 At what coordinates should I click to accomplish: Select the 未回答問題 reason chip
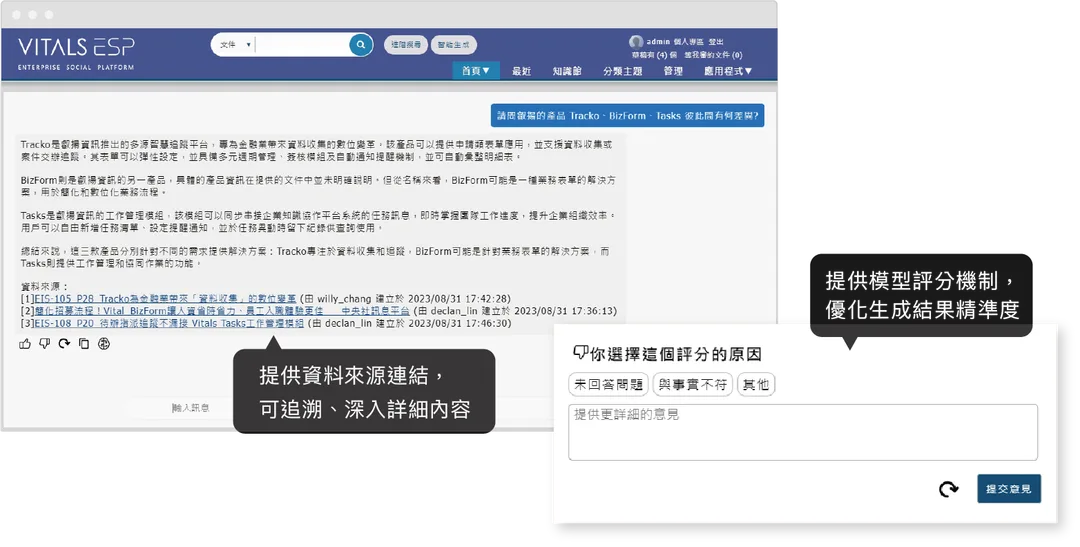tap(608, 384)
